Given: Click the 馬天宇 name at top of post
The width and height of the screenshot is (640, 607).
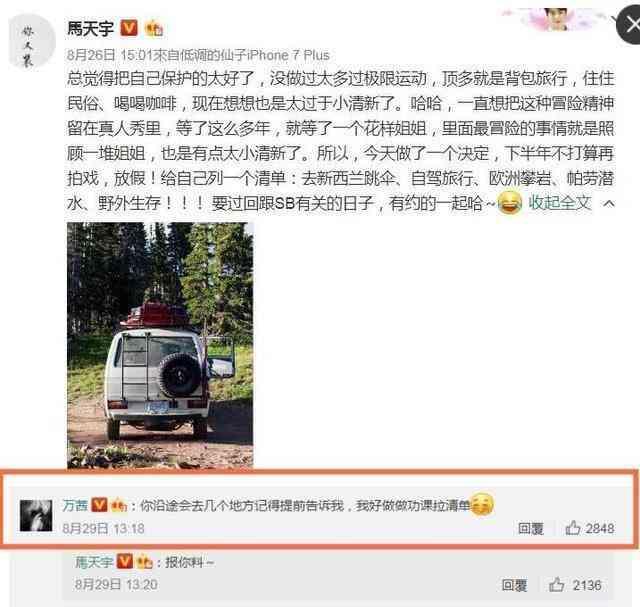Looking at the screenshot, I should point(91,29).
